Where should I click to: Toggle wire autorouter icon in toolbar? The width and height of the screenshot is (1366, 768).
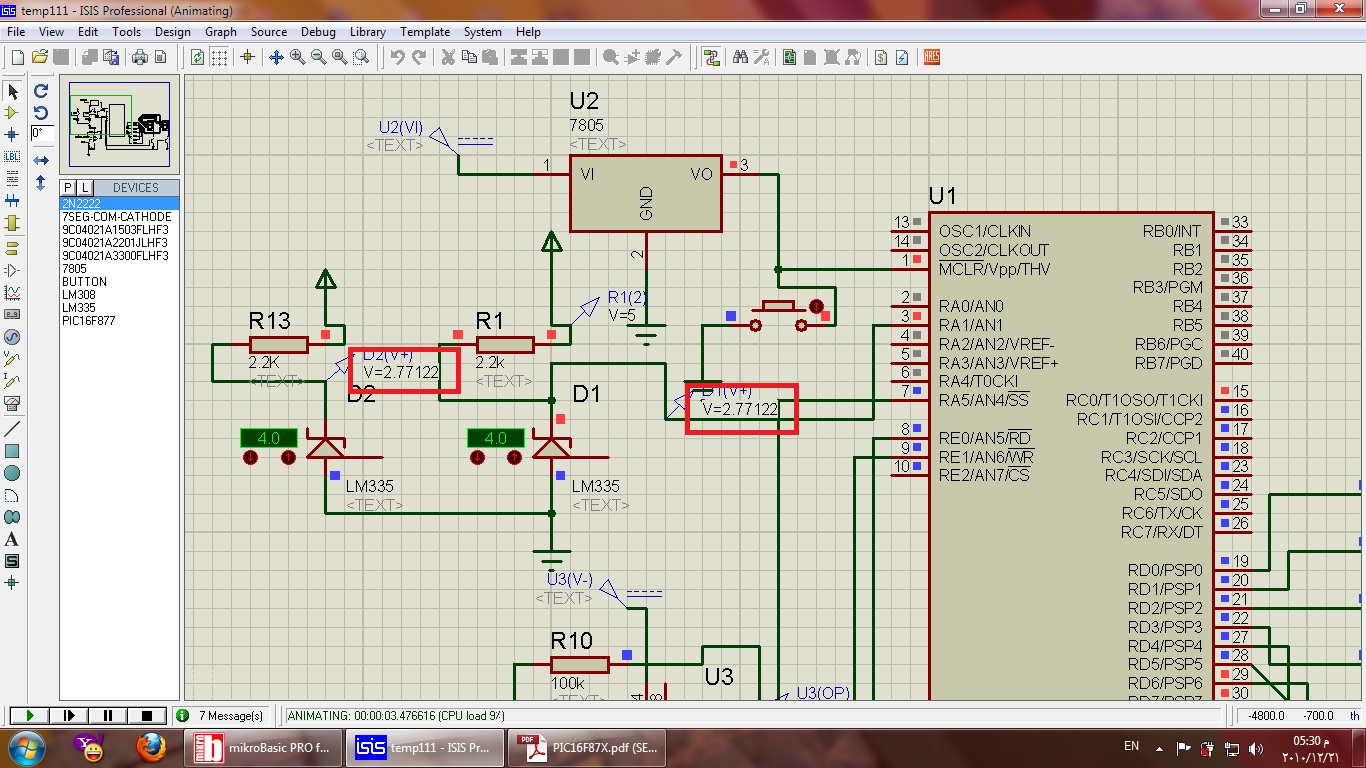point(711,58)
